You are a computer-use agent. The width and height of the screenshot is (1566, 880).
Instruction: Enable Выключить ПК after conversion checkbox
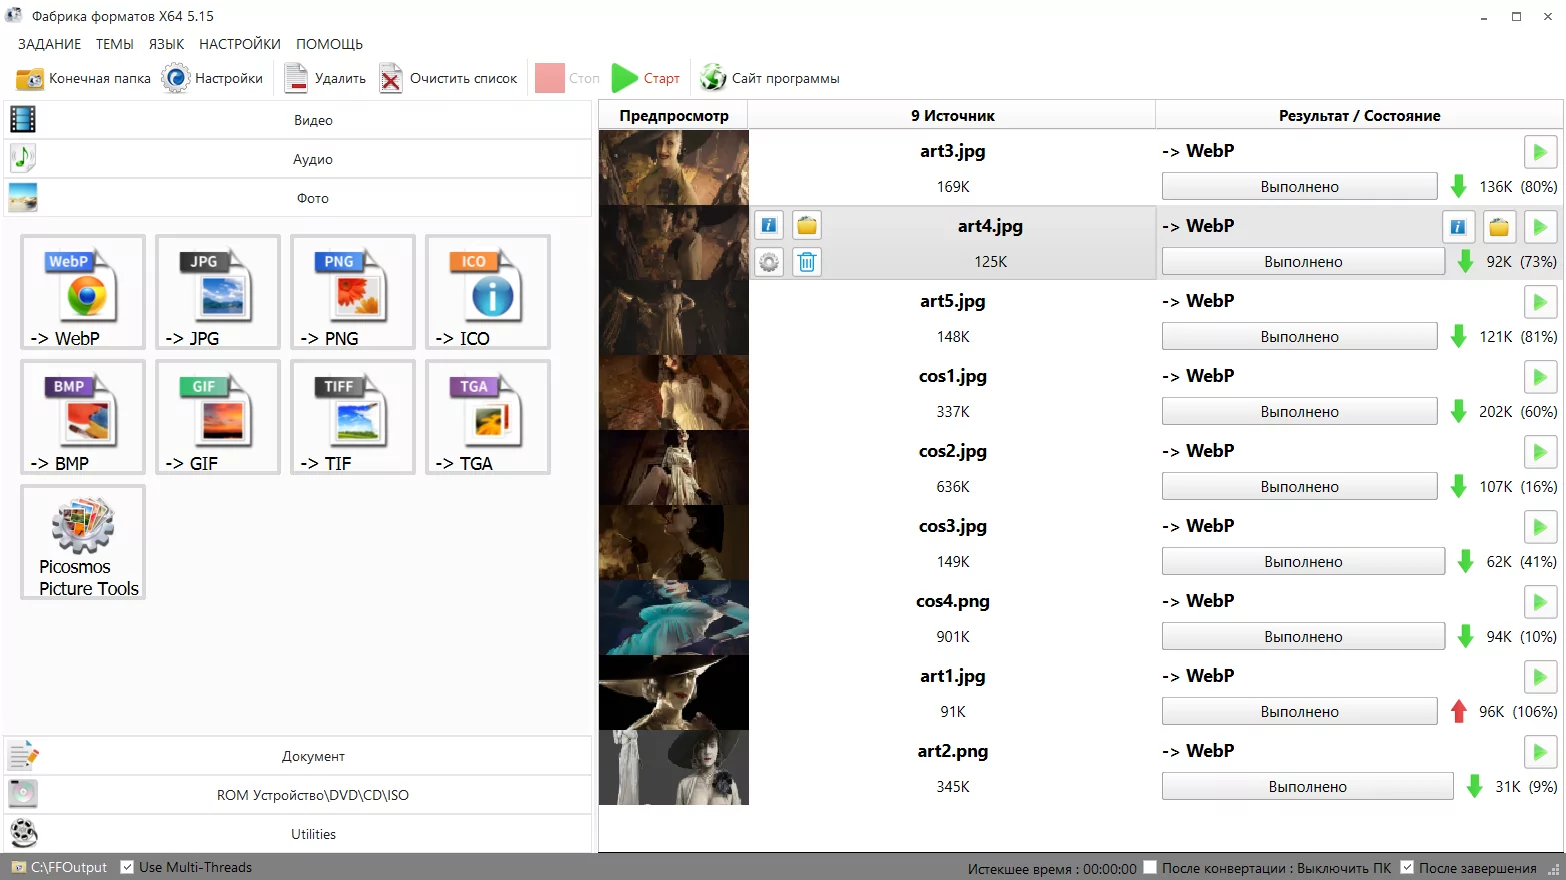click(1150, 867)
